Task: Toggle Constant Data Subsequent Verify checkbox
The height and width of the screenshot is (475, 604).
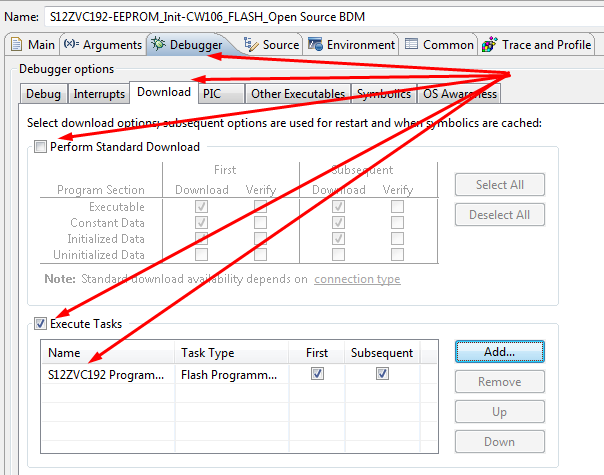Action: pyautogui.click(x=397, y=222)
